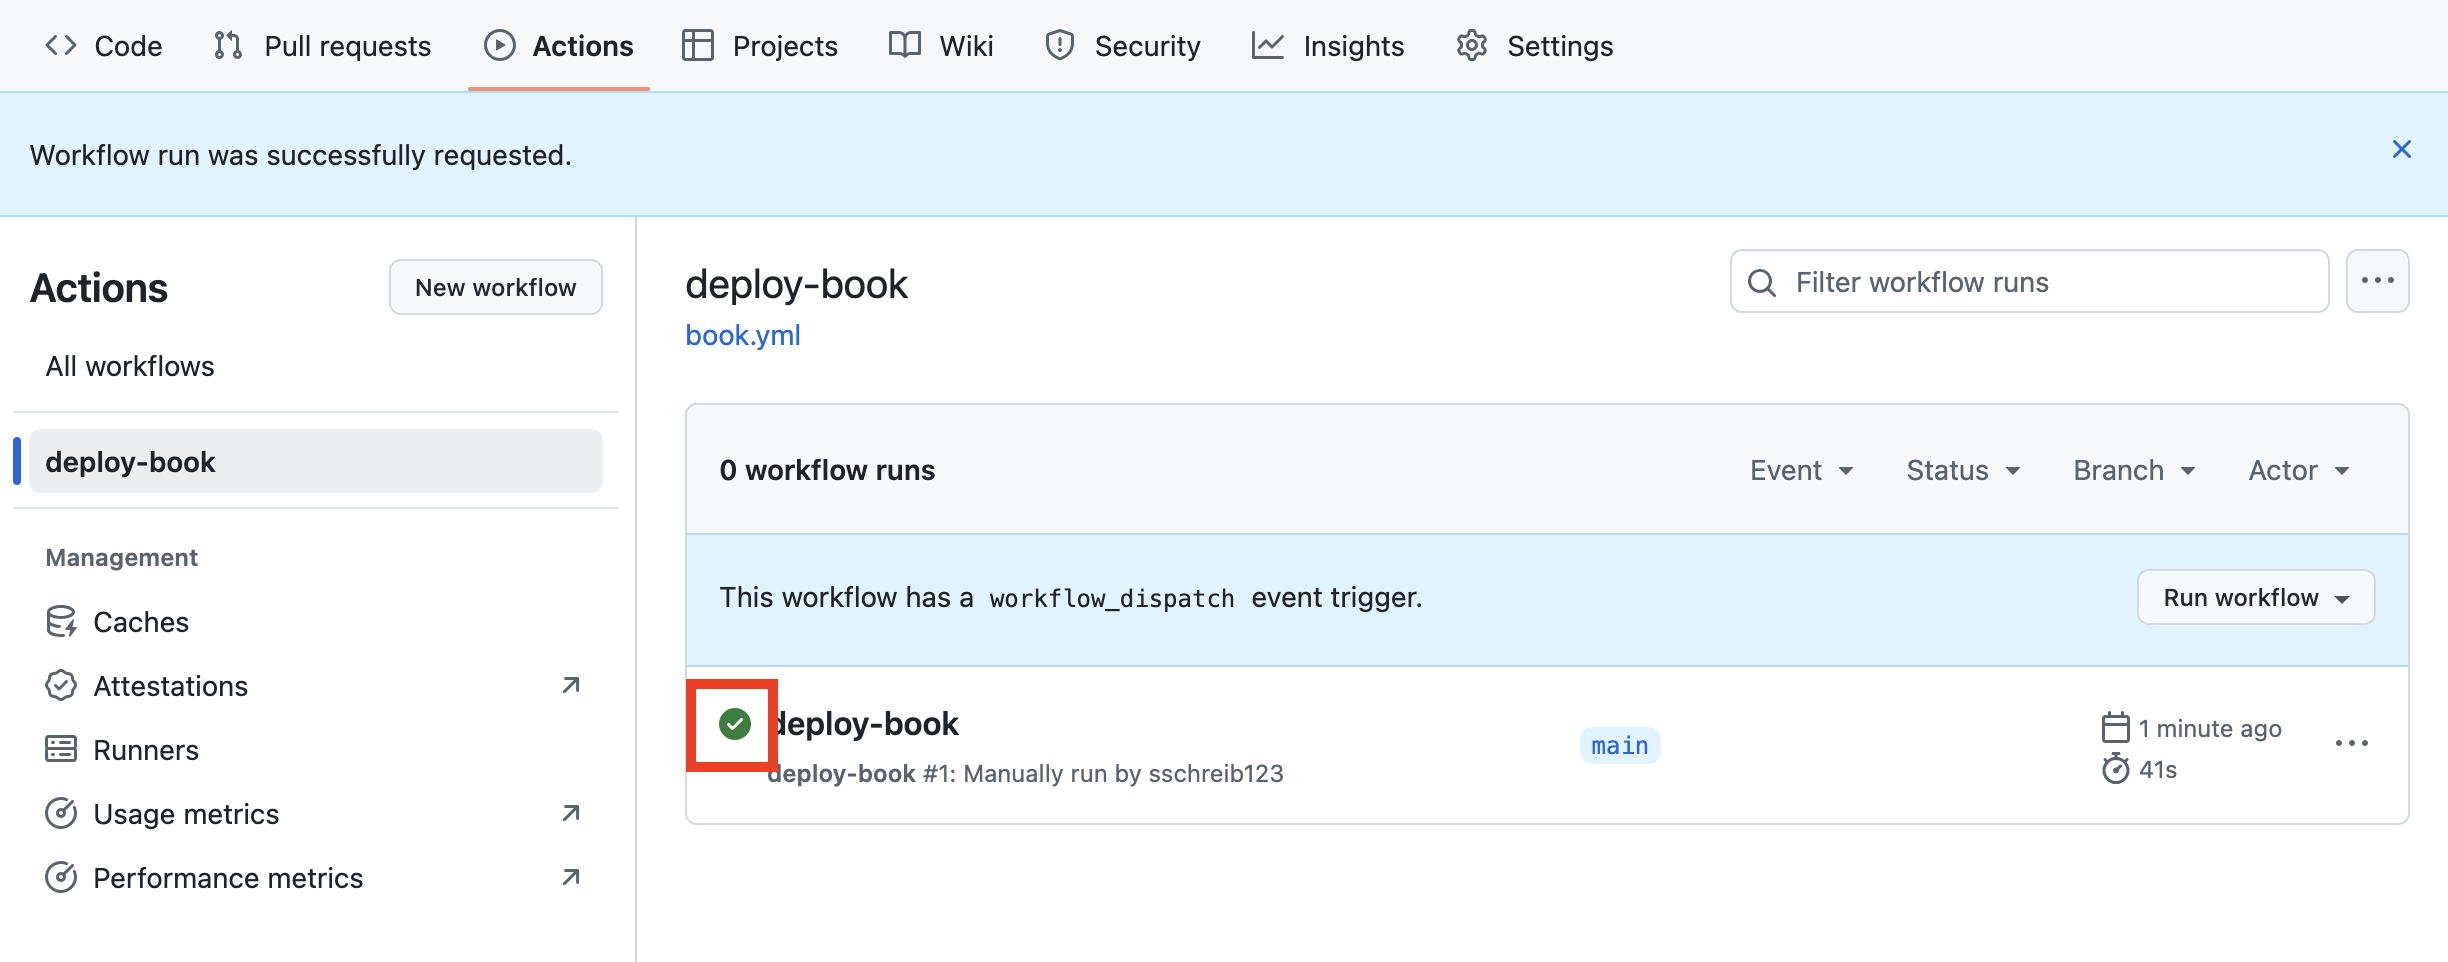Viewport: 2448px width, 962px height.
Task: Open Performance metrics in sidebar
Action: point(228,878)
